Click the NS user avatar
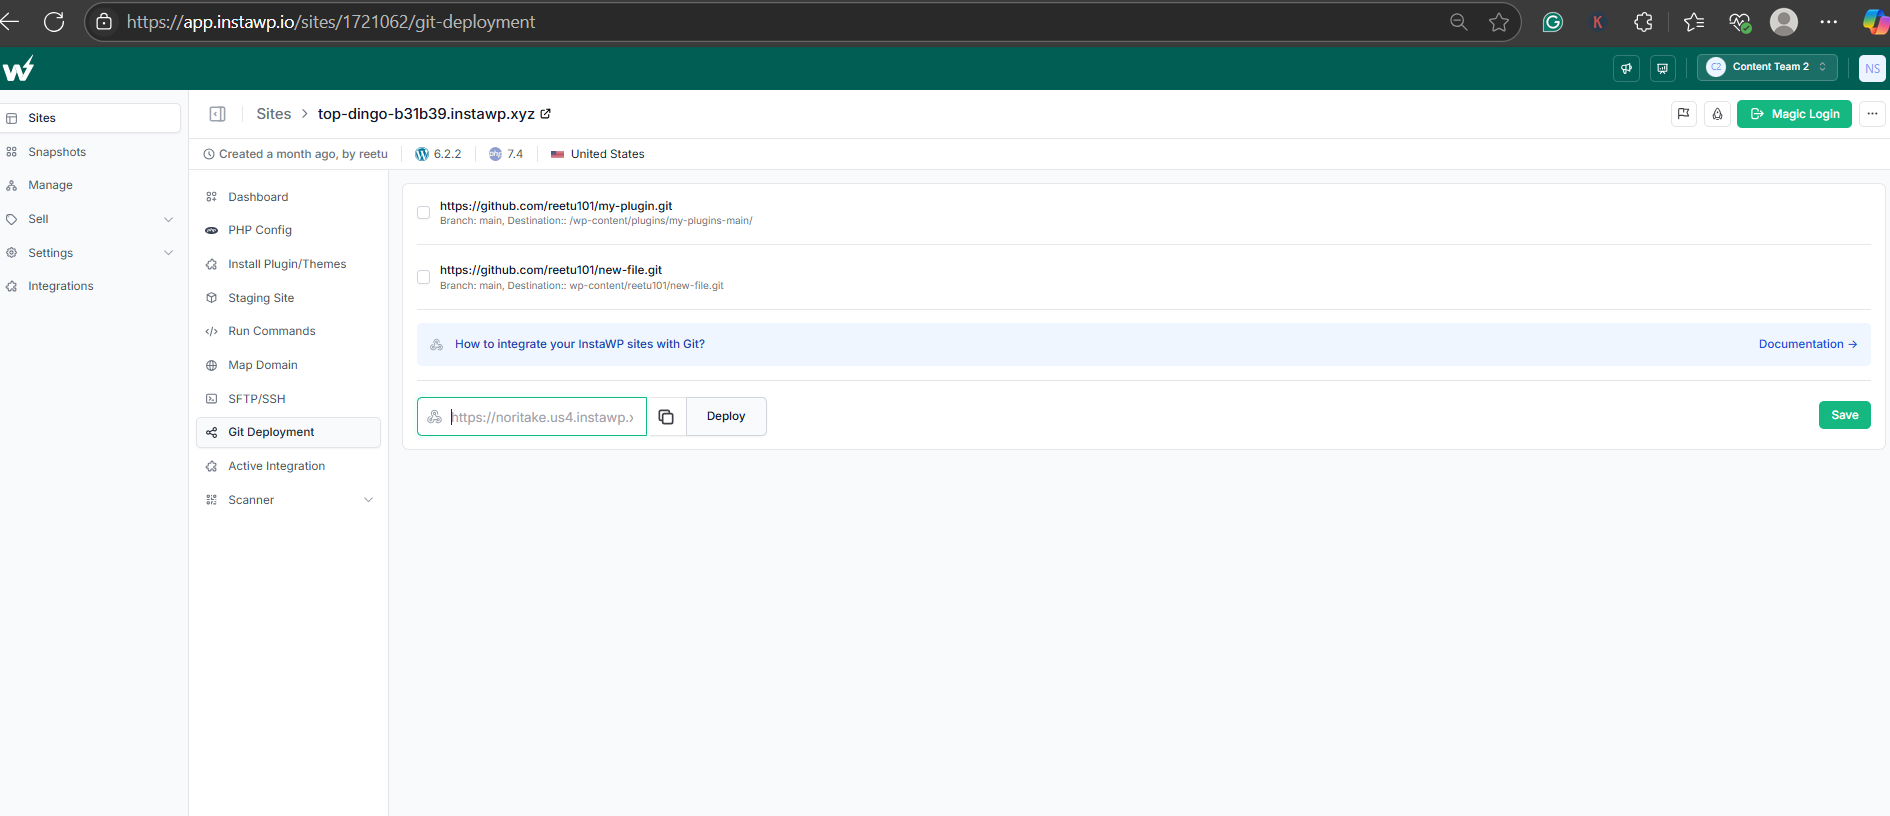Screen dimensions: 1890x816 pyautogui.click(x=1872, y=68)
